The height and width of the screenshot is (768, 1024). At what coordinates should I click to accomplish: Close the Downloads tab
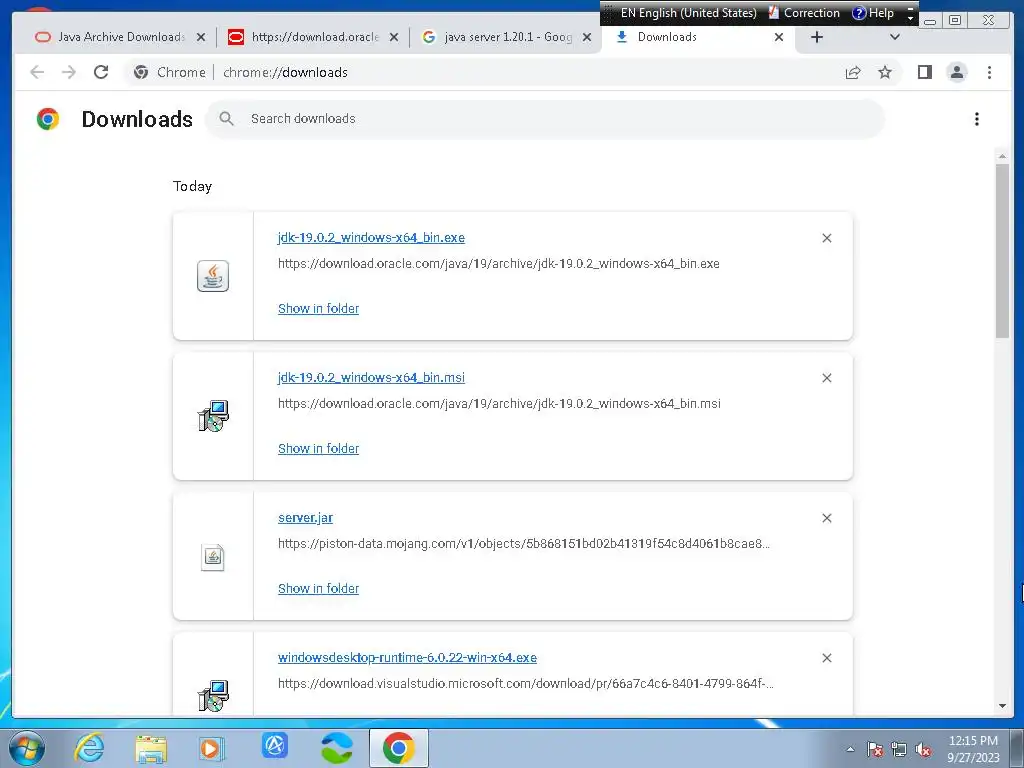click(778, 37)
